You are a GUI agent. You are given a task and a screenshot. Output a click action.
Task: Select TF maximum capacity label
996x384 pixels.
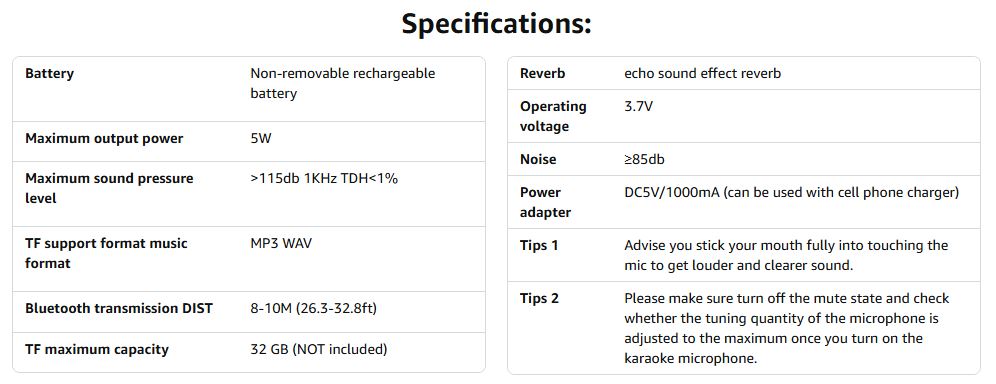coord(97,350)
